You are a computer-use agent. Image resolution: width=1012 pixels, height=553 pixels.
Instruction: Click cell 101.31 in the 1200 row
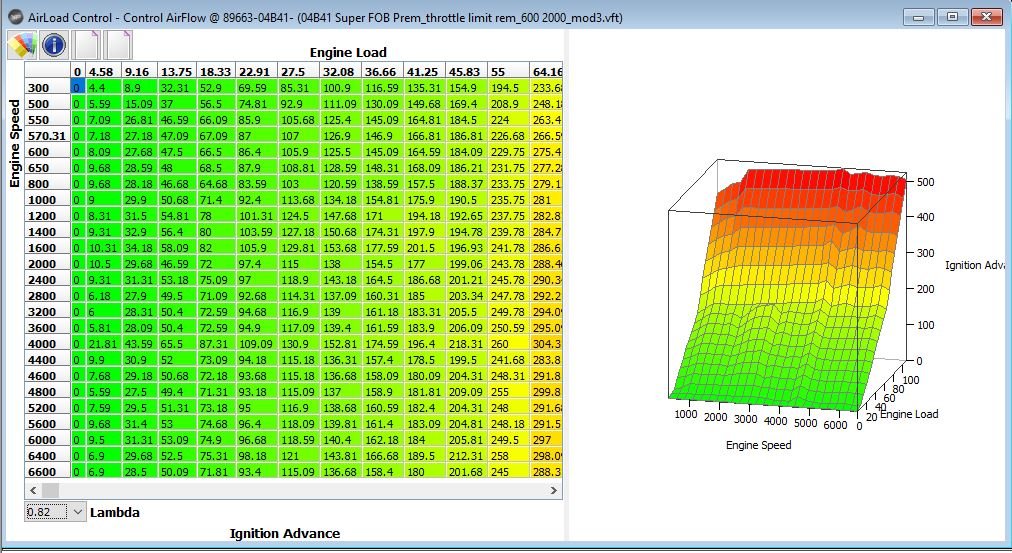click(x=256, y=216)
